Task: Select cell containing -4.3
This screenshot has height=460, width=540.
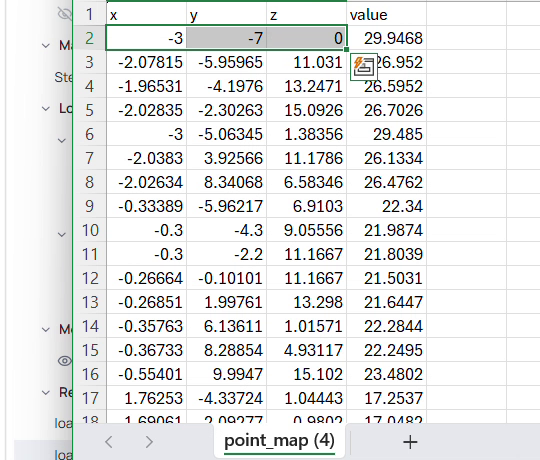Action: point(227,230)
